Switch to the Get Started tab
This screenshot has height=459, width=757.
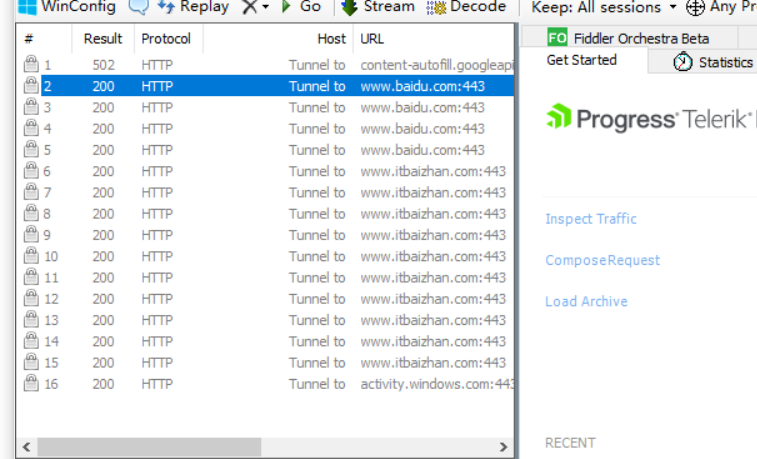click(x=582, y=60)
